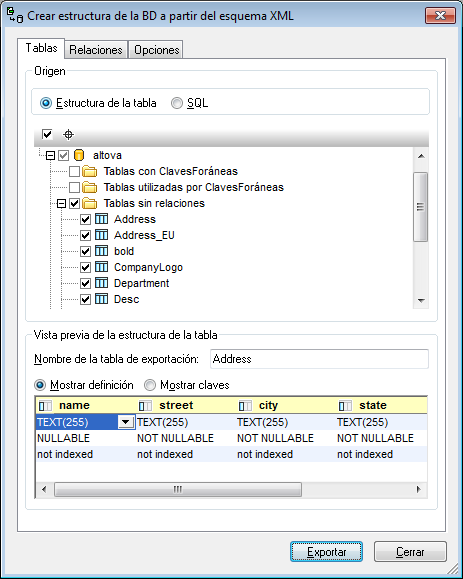Click NULLABLE cell under name
Image resolution: width=463 pixels, height=579 pixels.
(86, 438)
